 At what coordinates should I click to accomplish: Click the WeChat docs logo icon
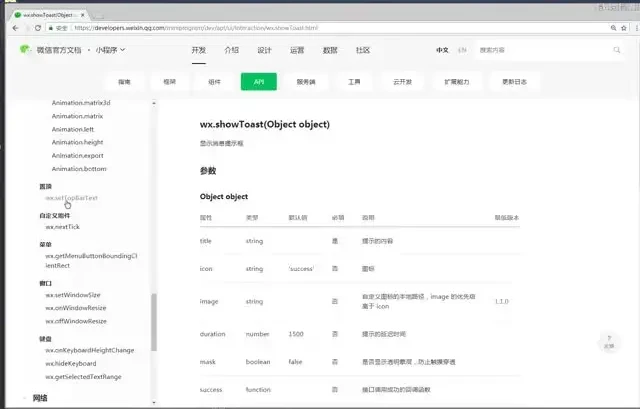(x=24, y=49)
